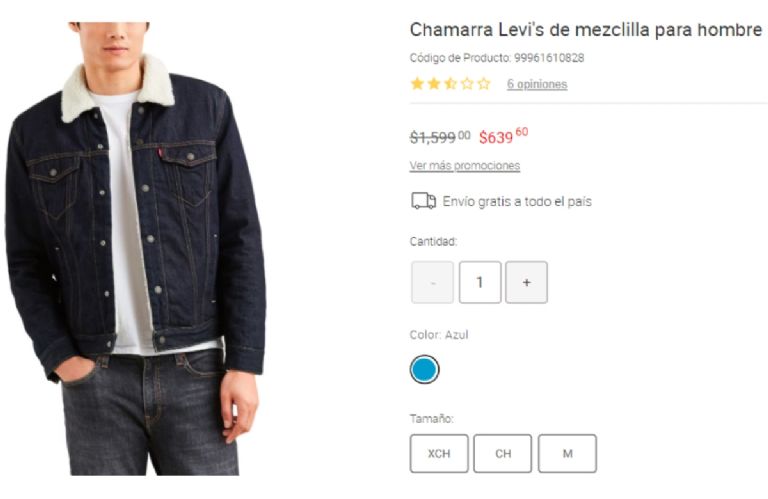This screenshot has height=499, width=768.
Task: Click the Envío gratis a todo el país text
Action: coord(517,201)
